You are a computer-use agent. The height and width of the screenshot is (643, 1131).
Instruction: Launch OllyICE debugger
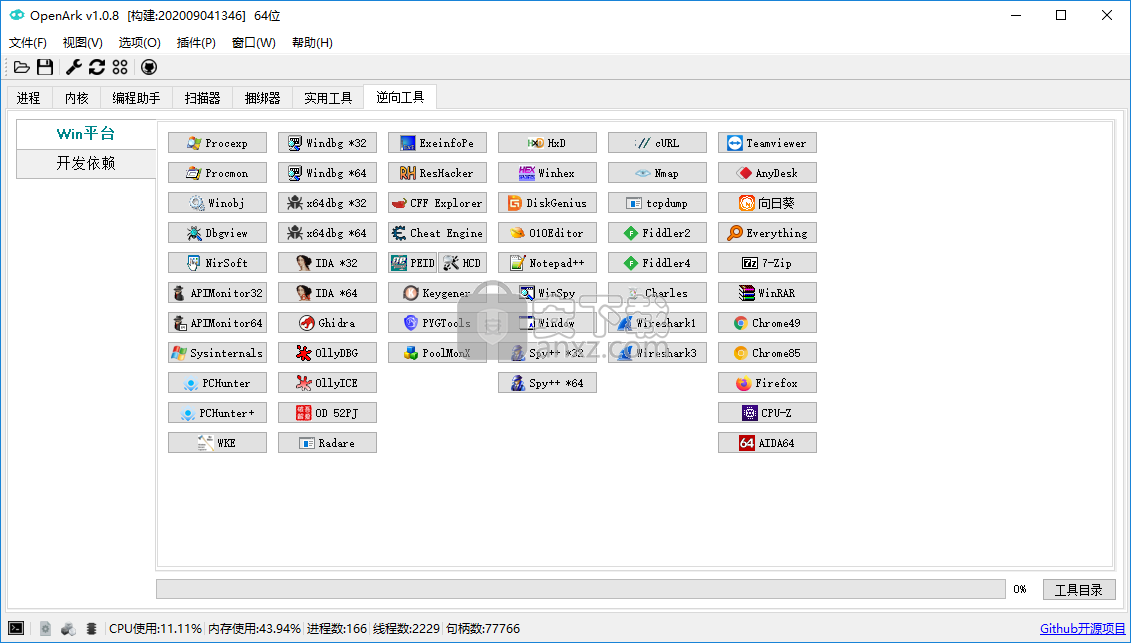click(327, 382)
